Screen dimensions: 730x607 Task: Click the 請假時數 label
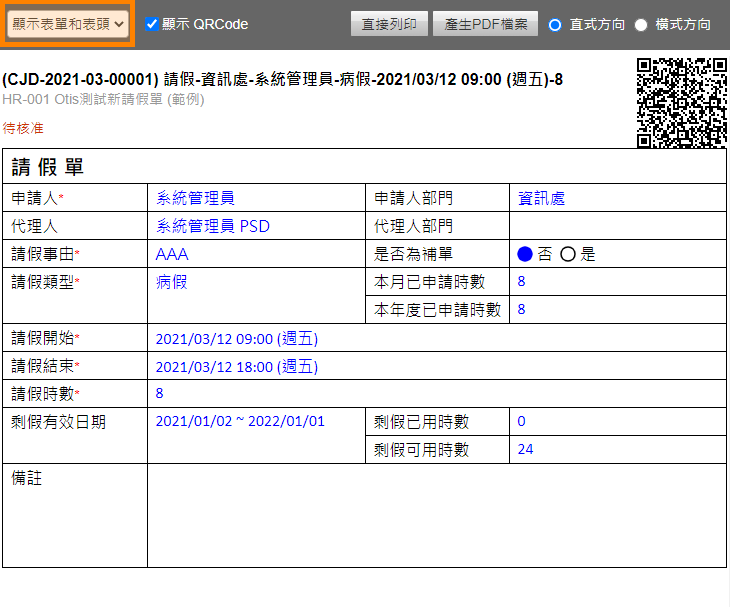[43, 394]
